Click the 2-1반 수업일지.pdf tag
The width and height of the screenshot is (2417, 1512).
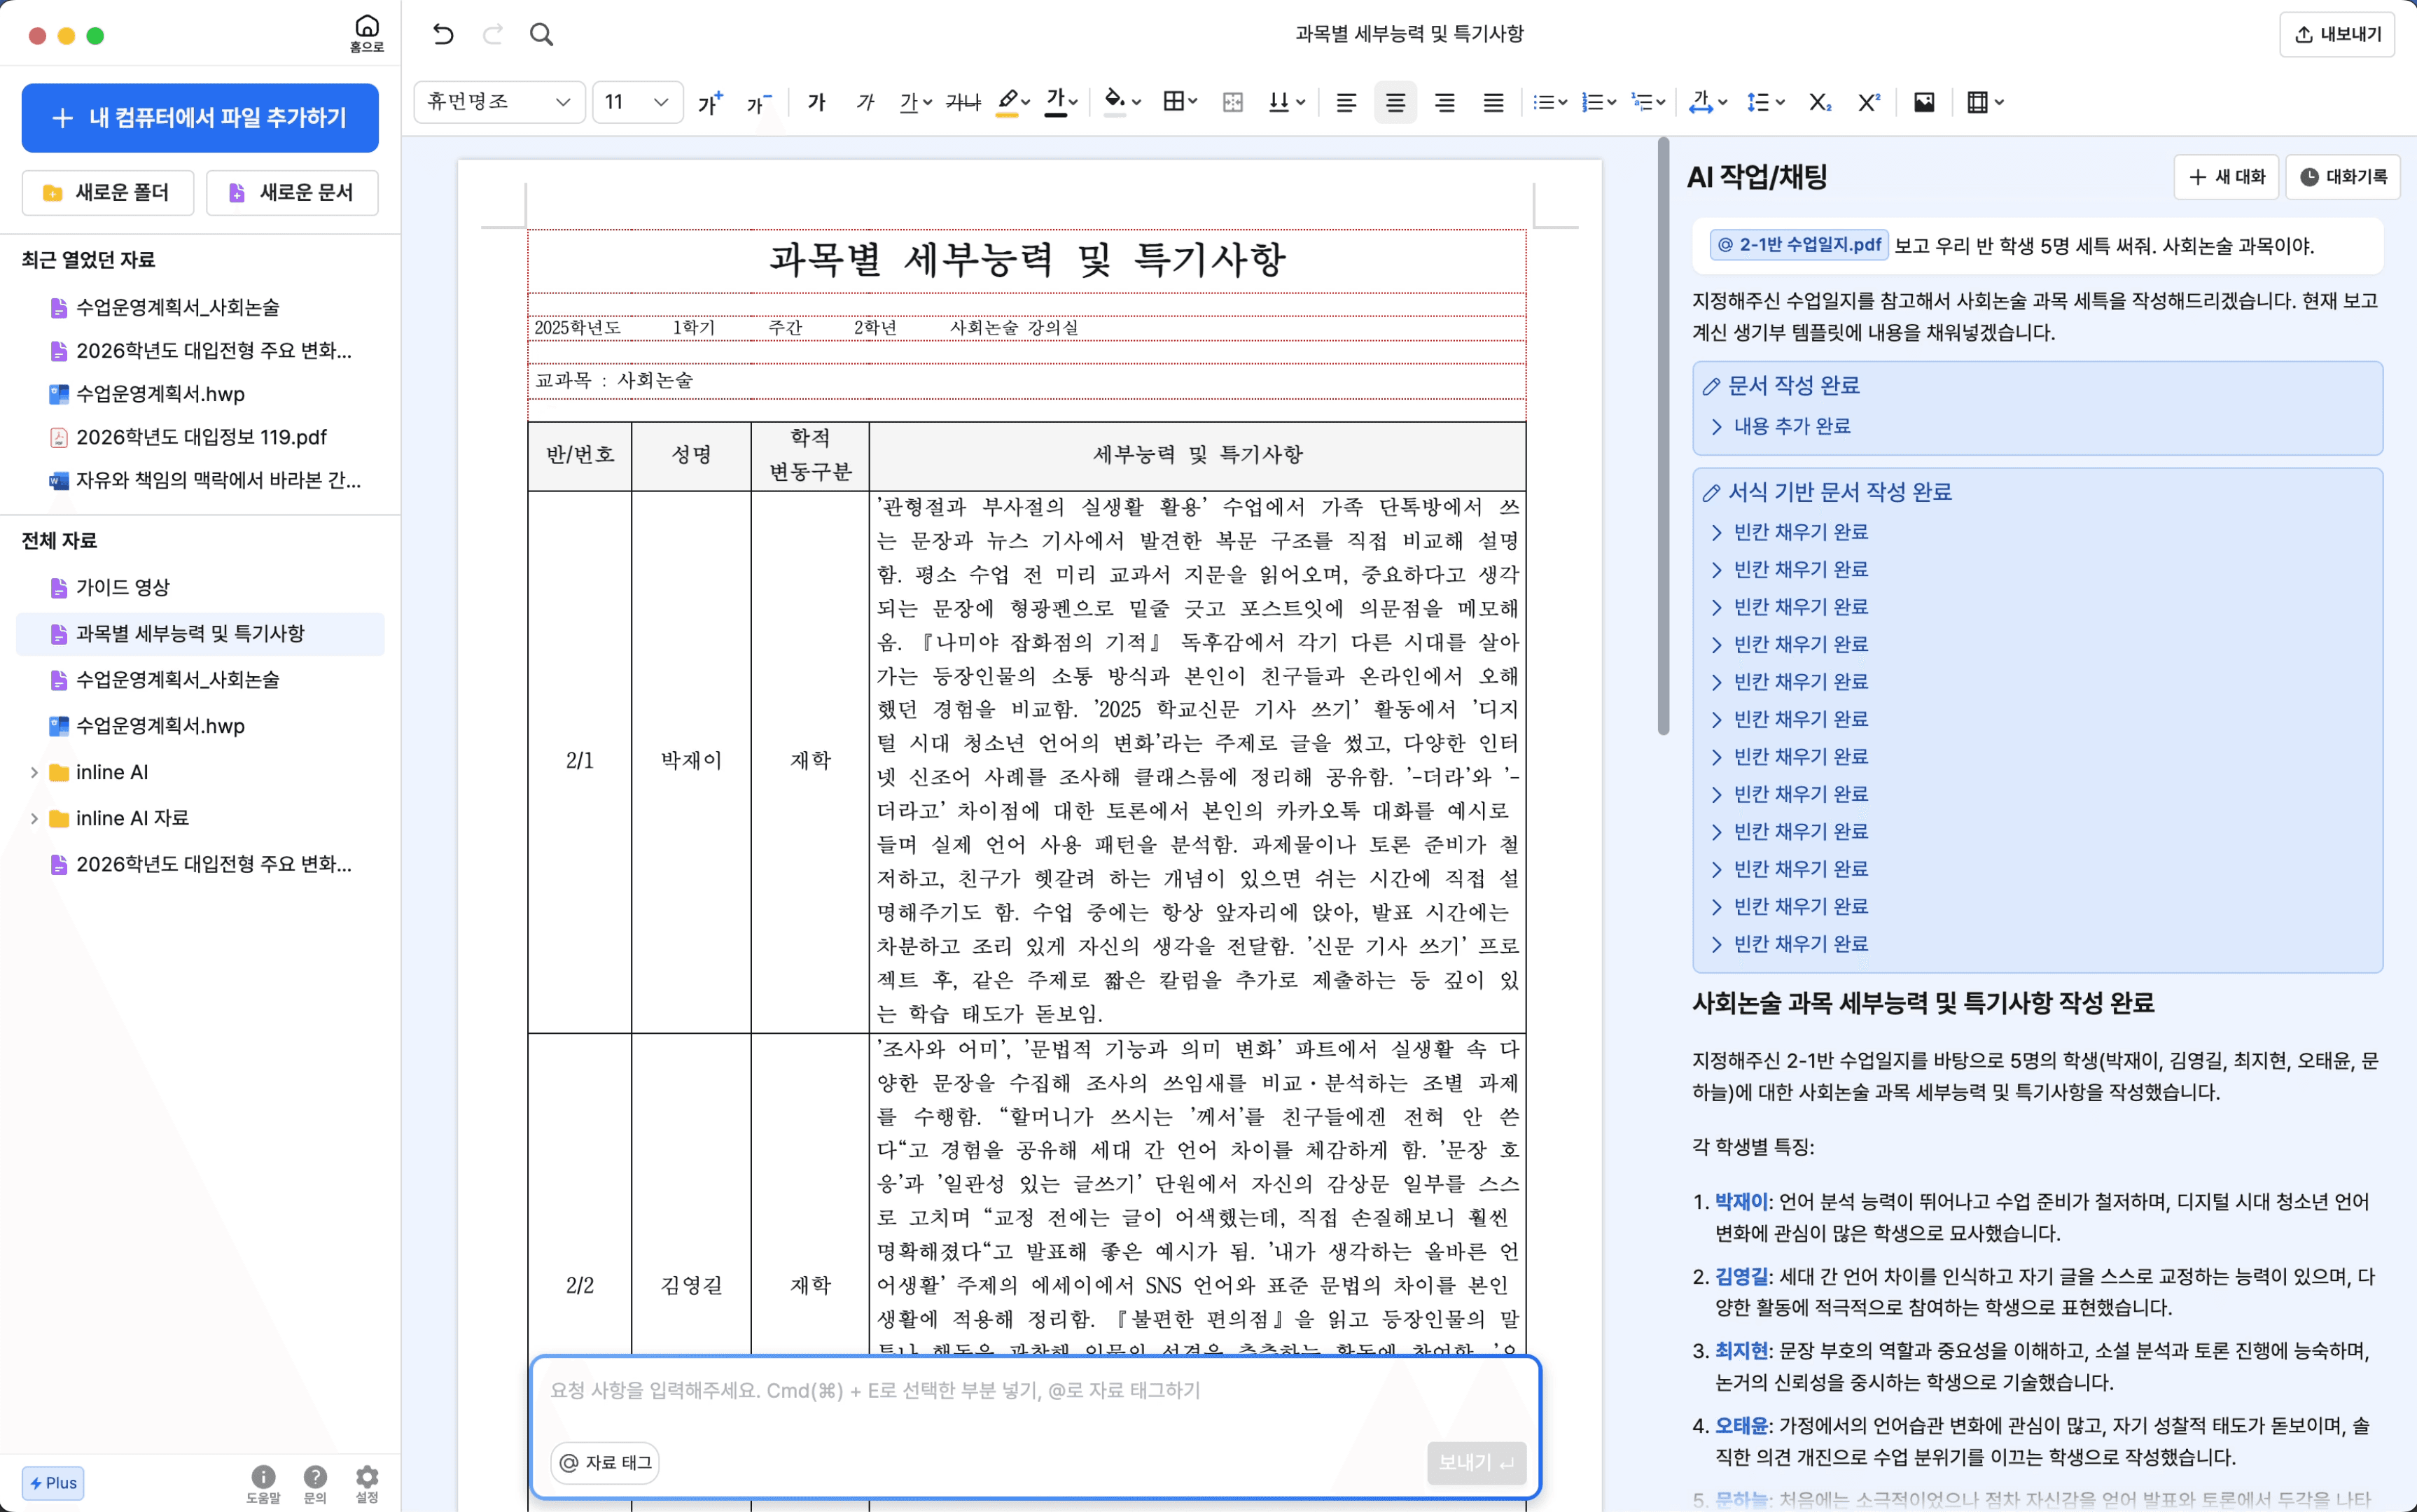1799,245
